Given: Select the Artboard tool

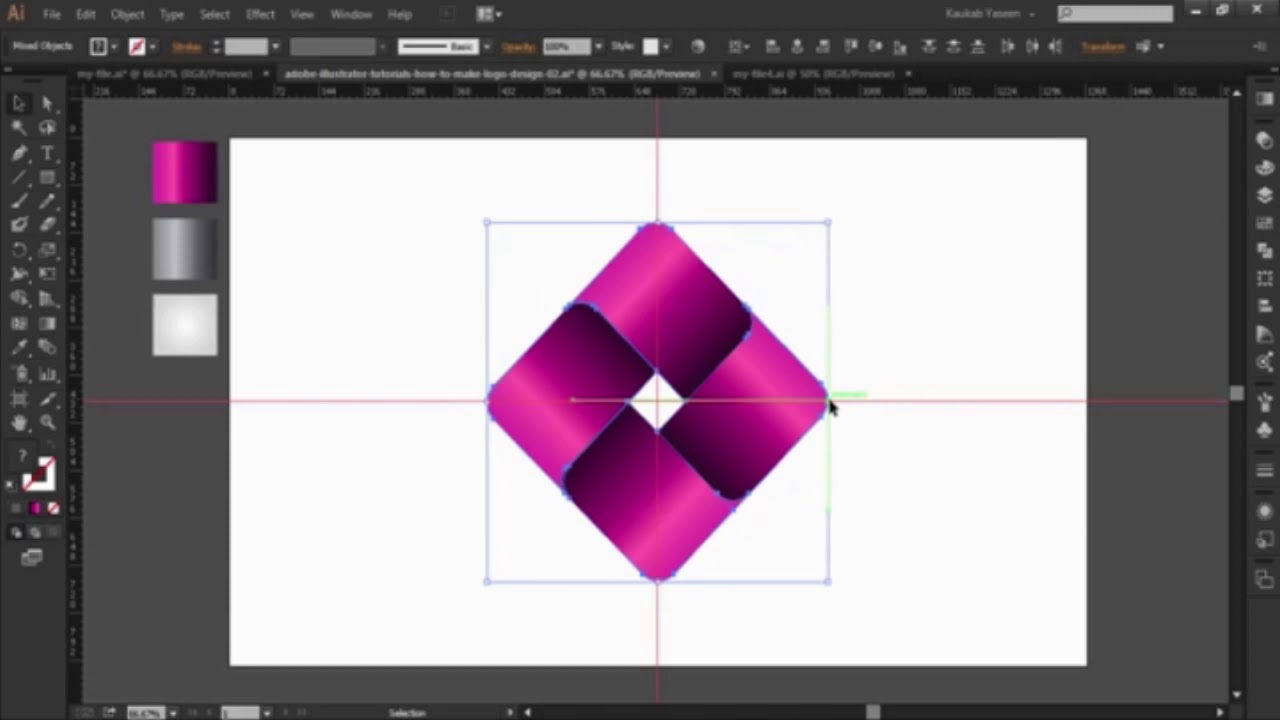Looking at the screenshot, I should tap(19, 399).
